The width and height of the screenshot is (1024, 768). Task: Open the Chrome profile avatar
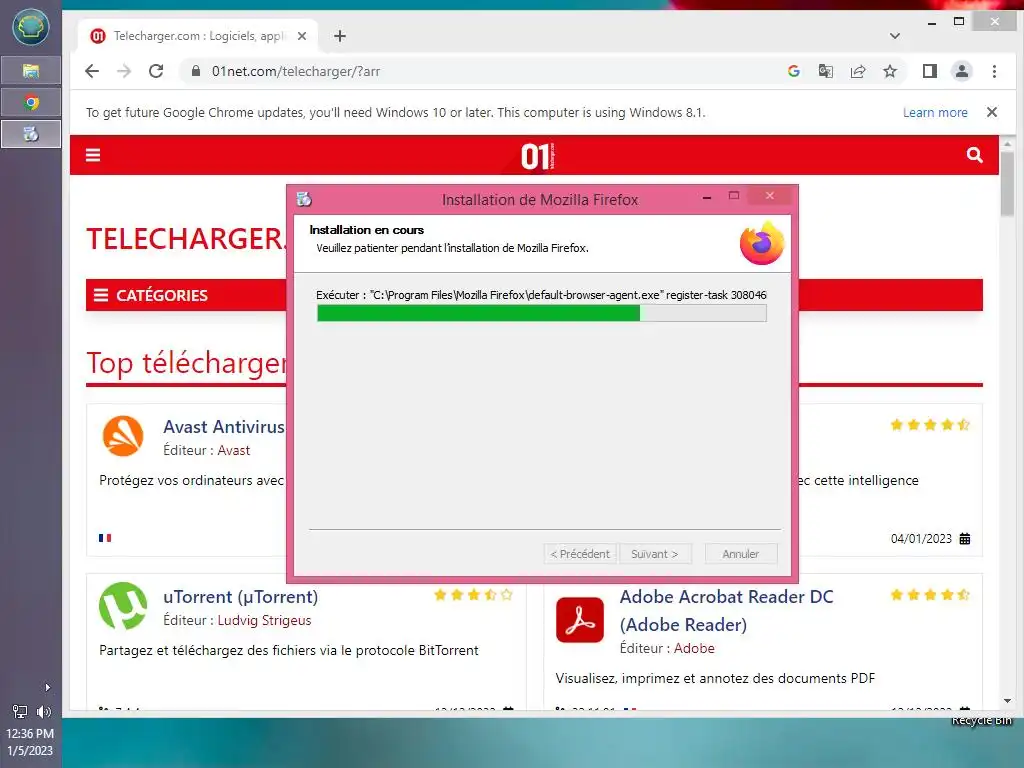coord(962,71)
